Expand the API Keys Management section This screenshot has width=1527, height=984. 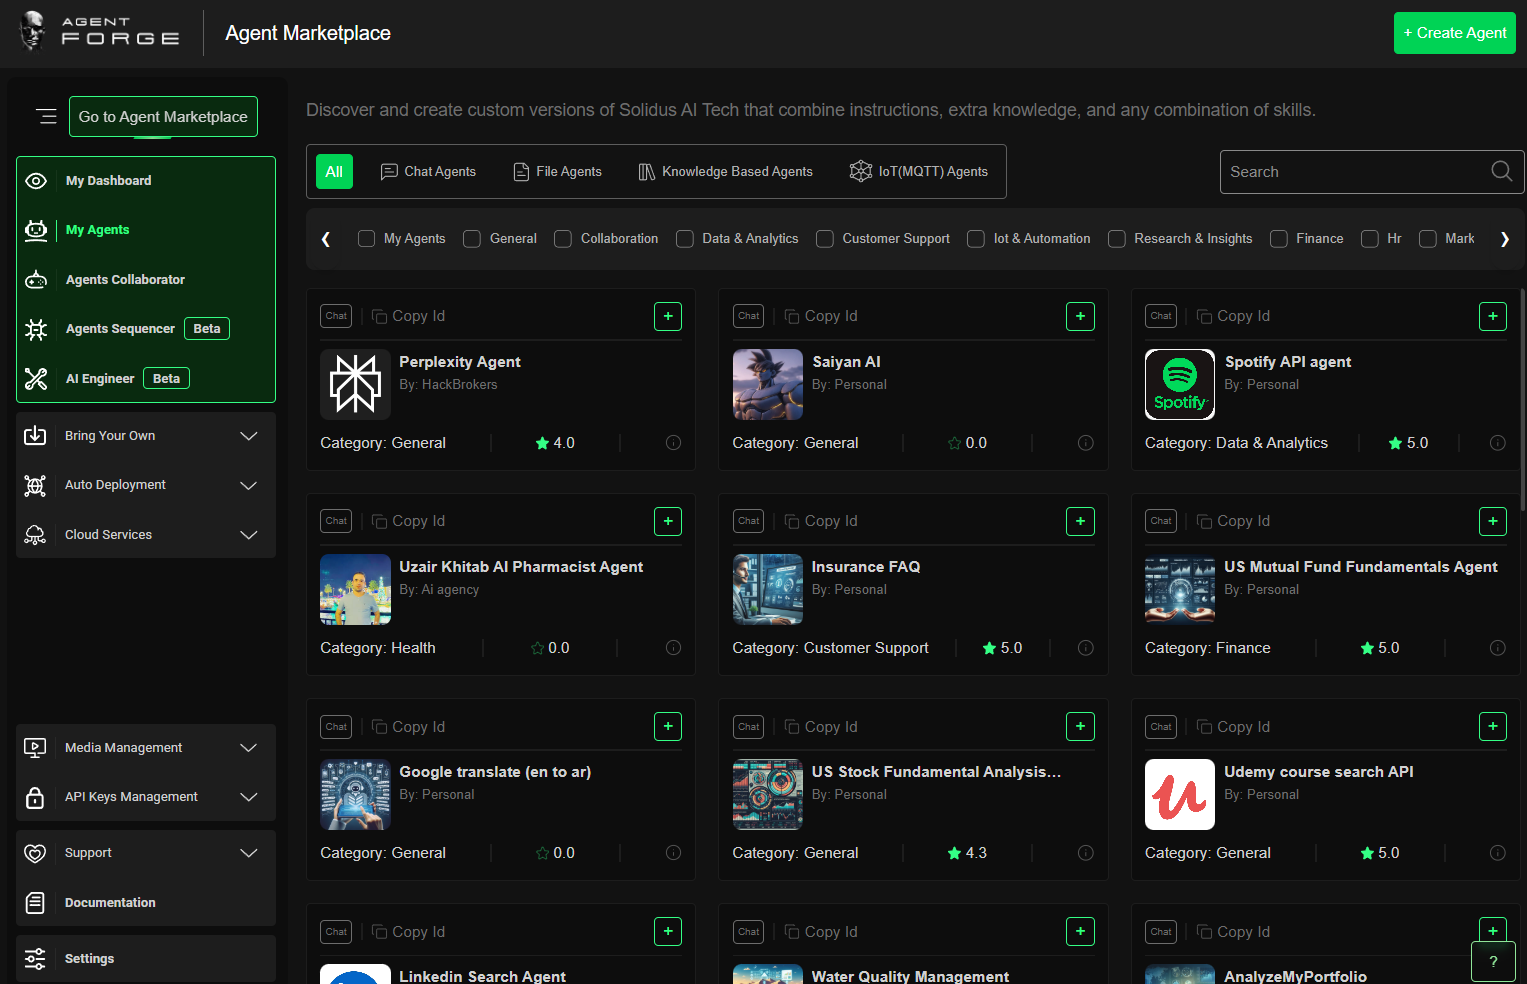tap(249, 797)
